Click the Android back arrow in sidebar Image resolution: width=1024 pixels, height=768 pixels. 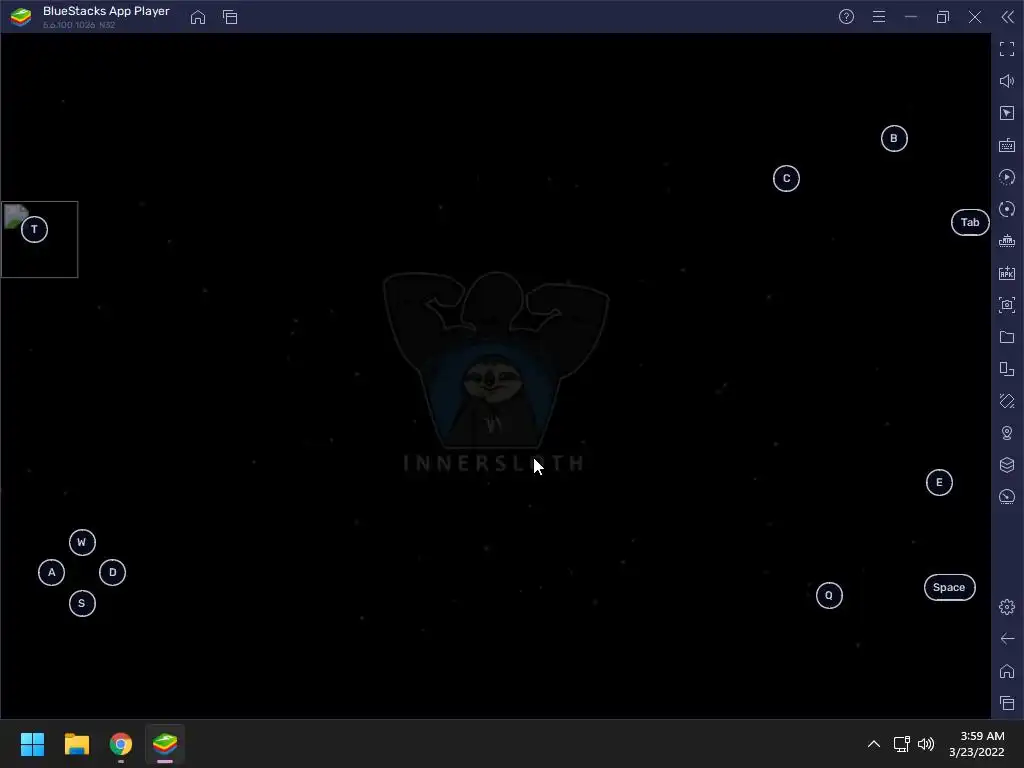[x=1007, y=639]
